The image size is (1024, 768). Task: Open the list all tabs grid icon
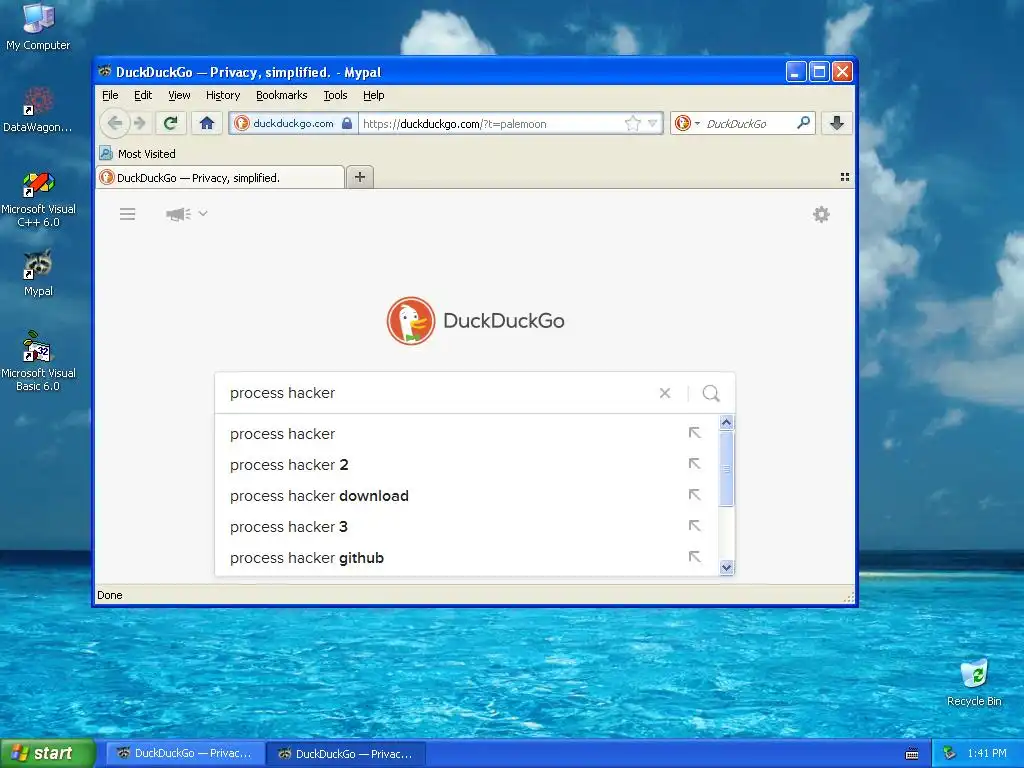pos(844,177)
